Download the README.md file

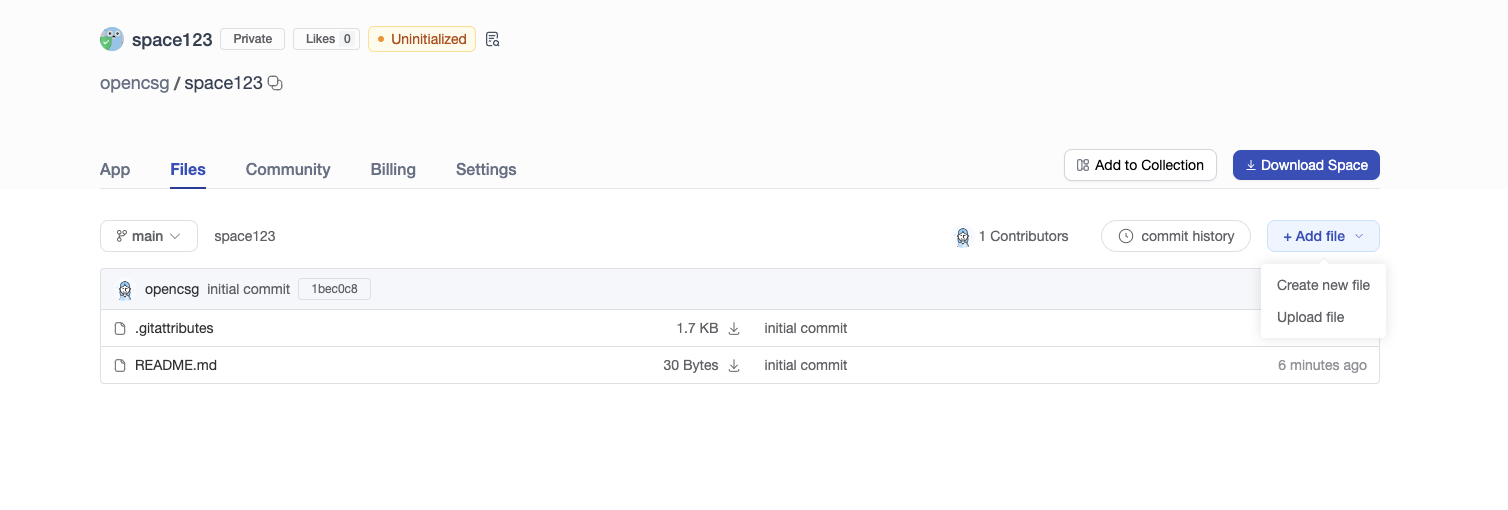[734, 365]
